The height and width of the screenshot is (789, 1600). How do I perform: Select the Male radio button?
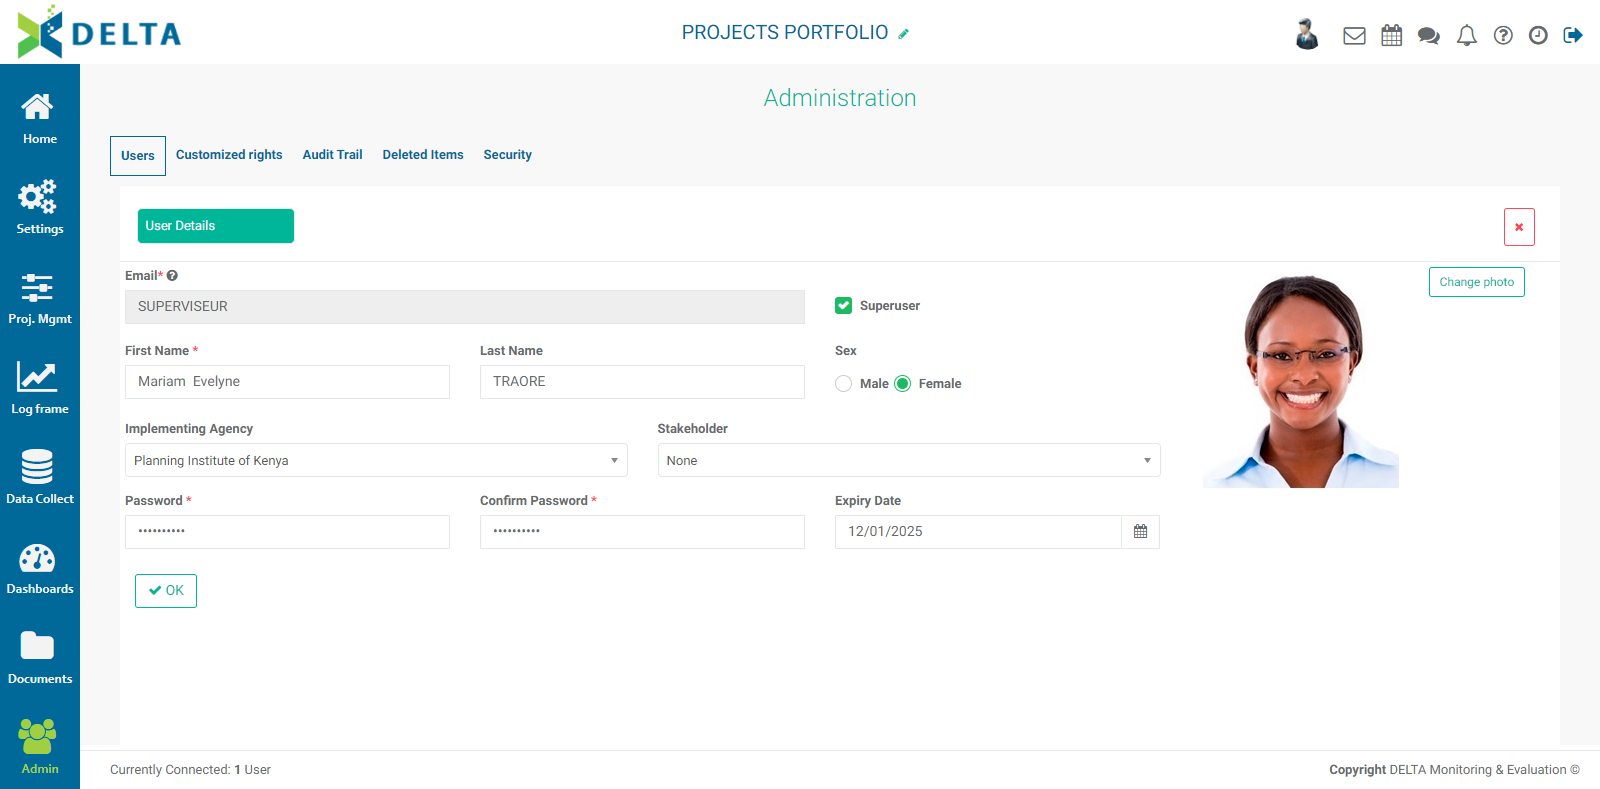pos(843,384)
